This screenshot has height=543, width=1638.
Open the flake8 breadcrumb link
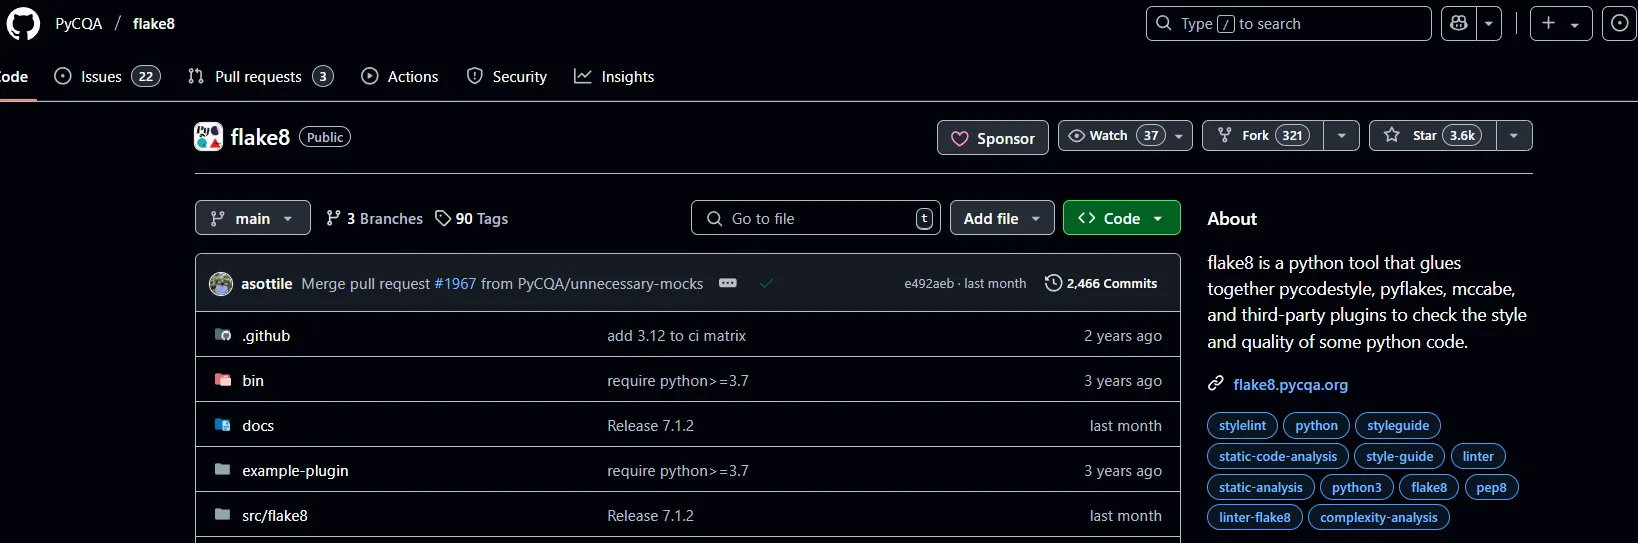coord(154,23)
